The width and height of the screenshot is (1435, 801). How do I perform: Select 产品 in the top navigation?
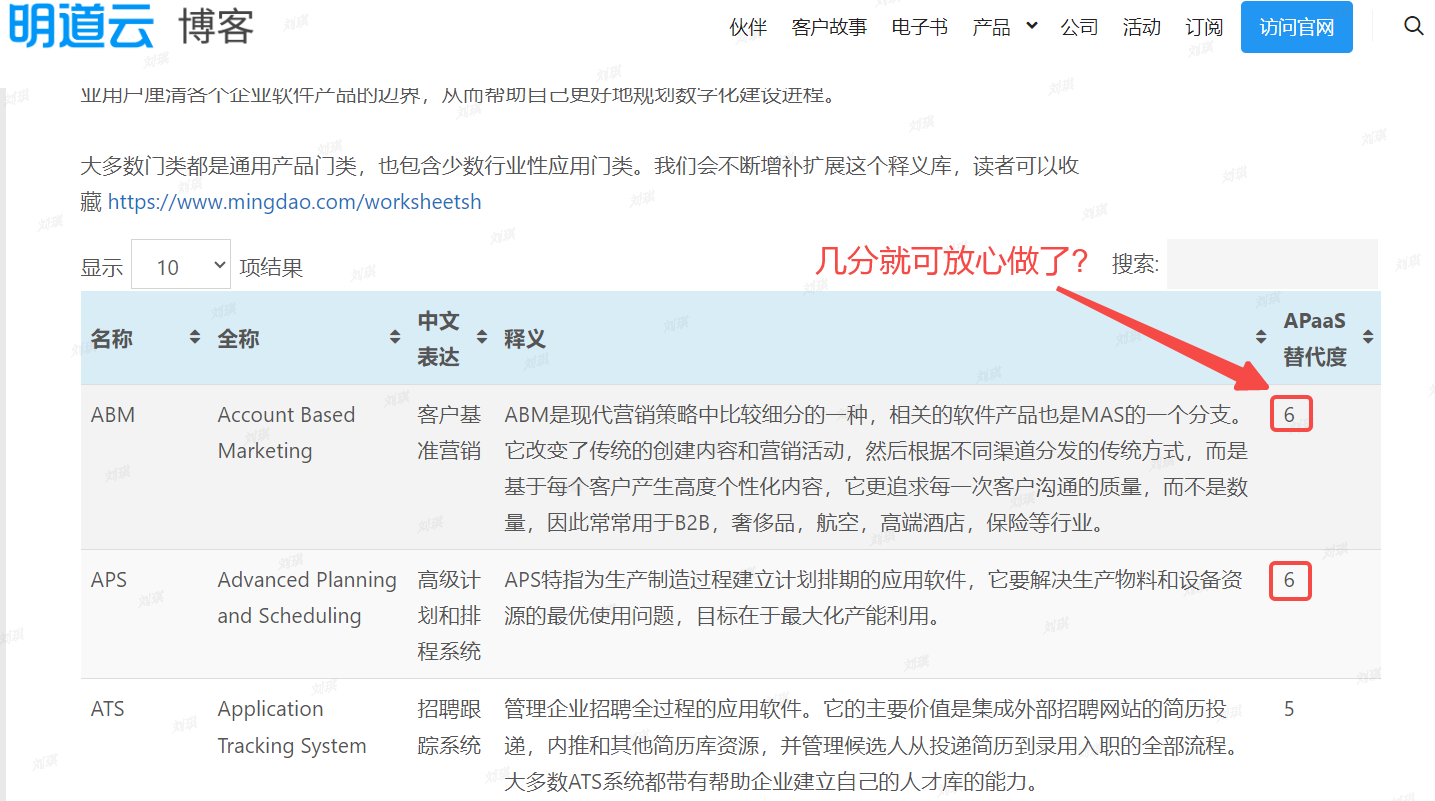(x=991, y=27)
